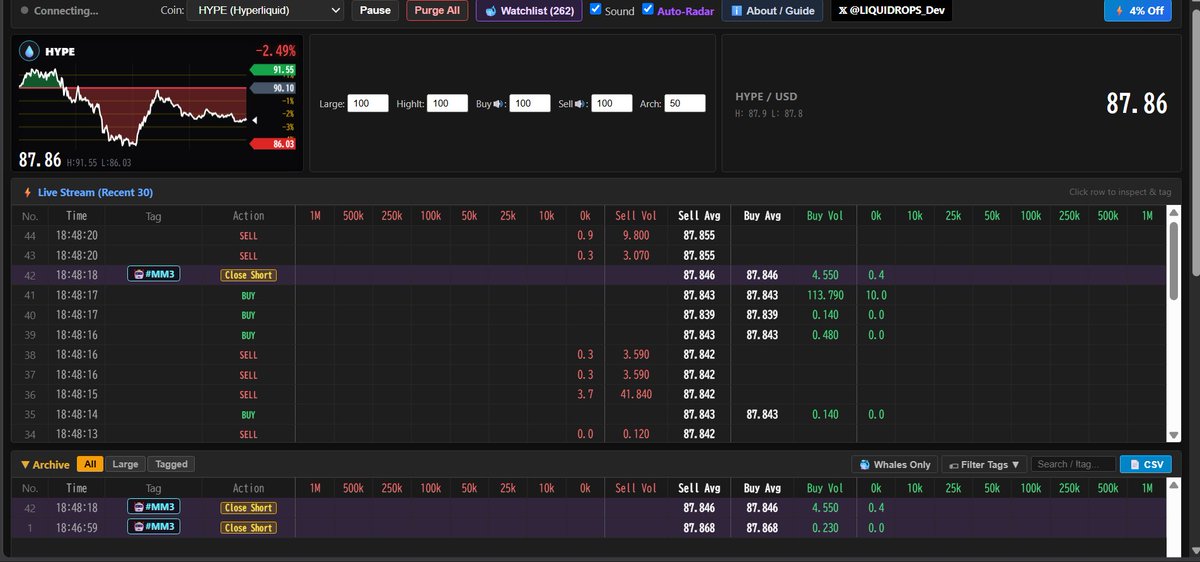Focus the Buy sound threshold input
The image size is (1200, 562).
click(x=530, y=104)
